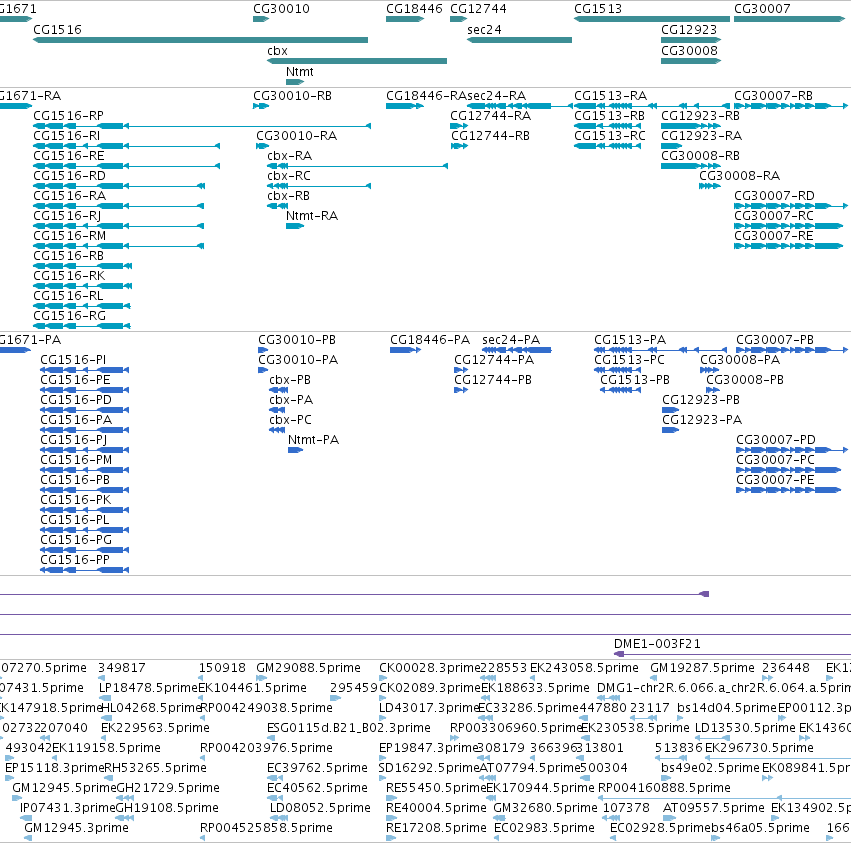
Task: Select the CG18446 gene label
Action: point(414,9)
